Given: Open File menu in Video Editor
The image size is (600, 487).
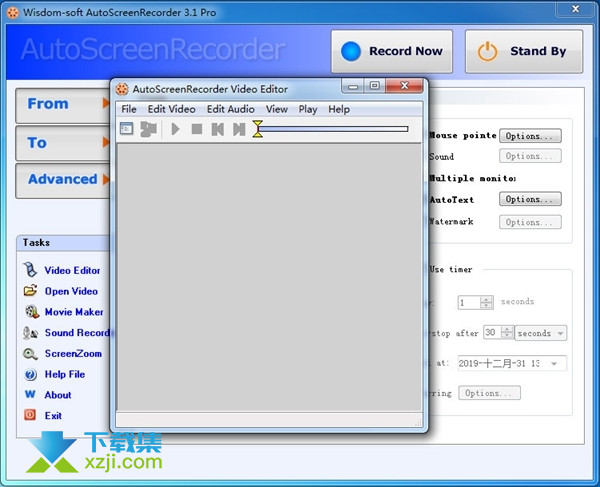Looking at the screenshot, I should click(129, 109).
